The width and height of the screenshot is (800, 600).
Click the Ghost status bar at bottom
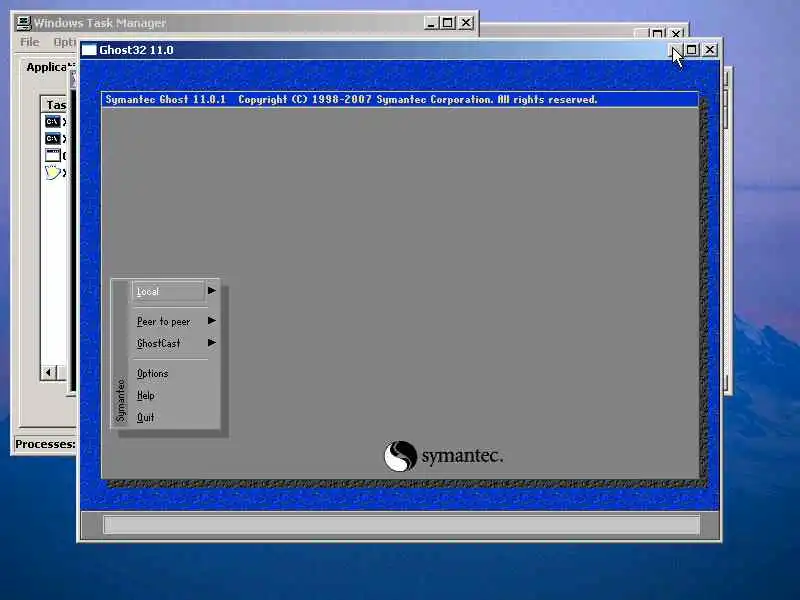click(401, 524)
